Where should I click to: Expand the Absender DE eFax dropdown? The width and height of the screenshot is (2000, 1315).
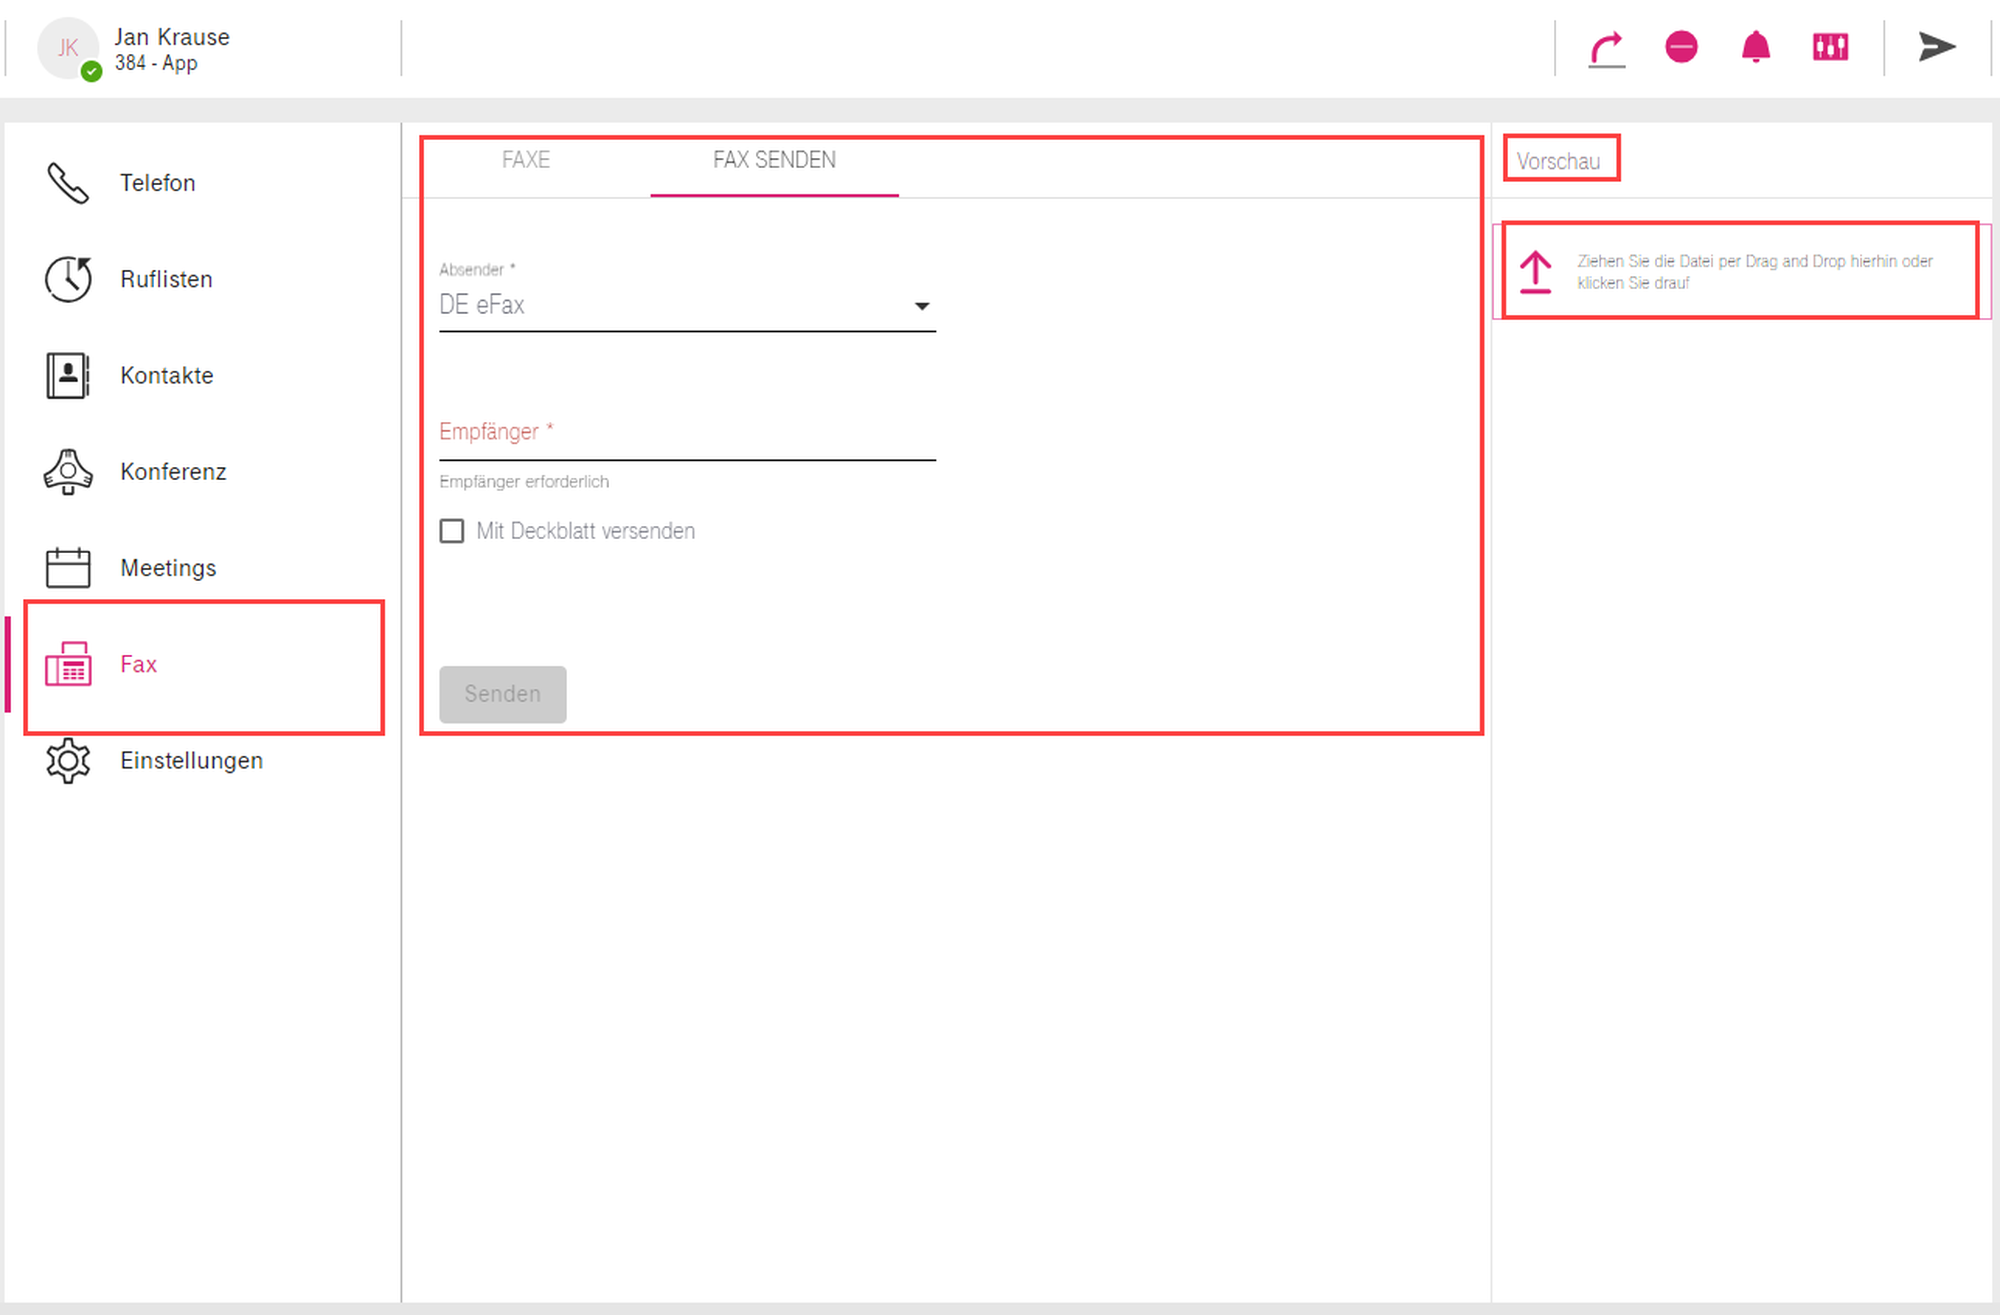pos(687,306)
